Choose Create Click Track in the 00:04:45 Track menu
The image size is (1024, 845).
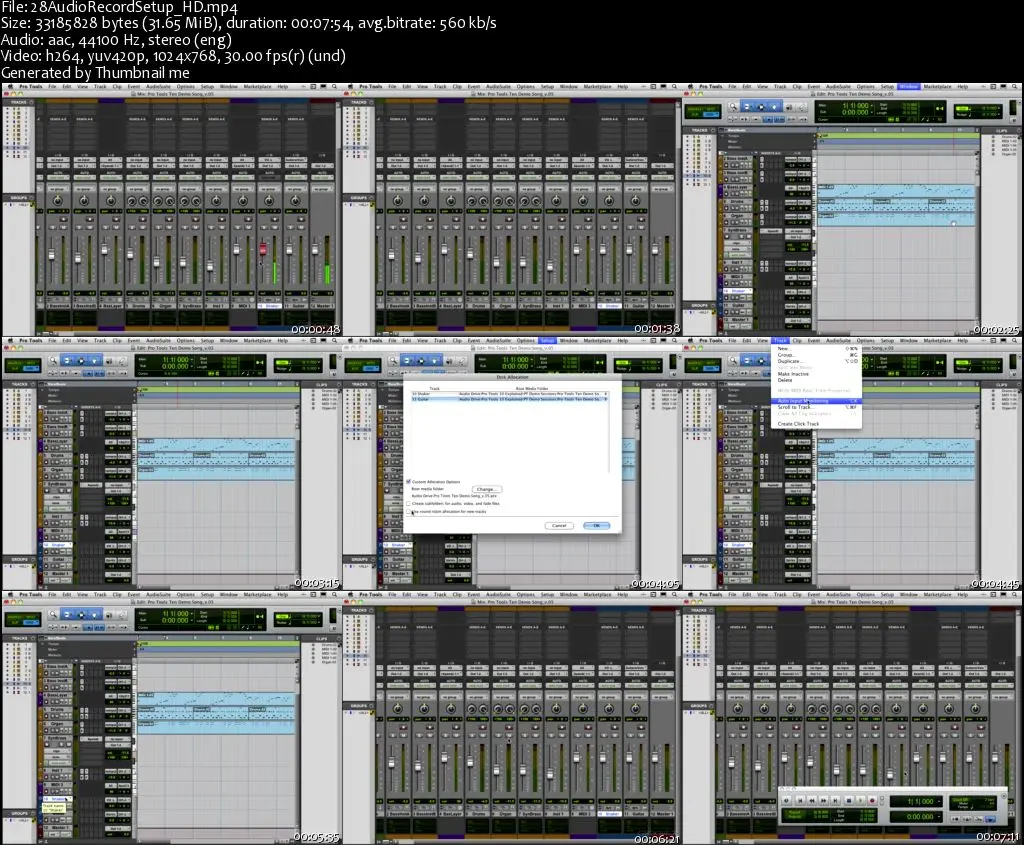[x=817, y=424]
